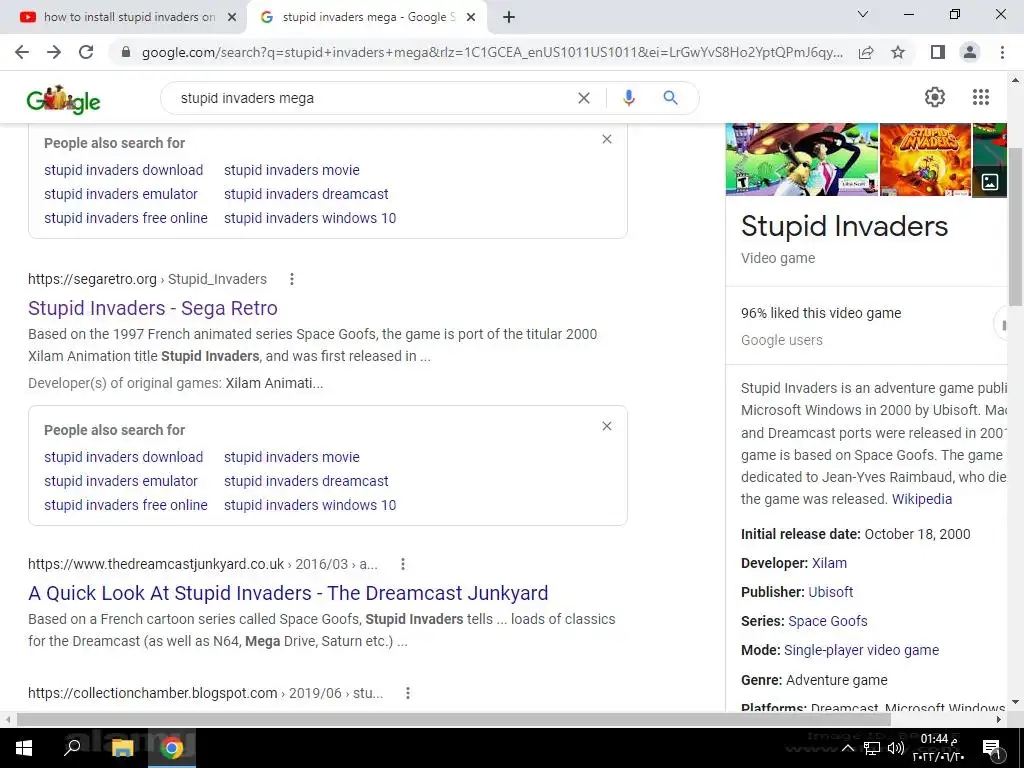View site information lock icon
Screen dimensions: 1024x768
click(x=126, y=52)
